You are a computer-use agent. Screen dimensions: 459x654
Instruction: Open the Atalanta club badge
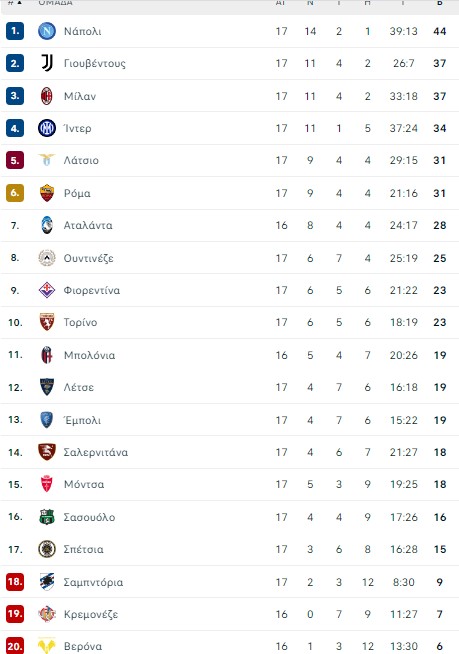click(x=47, y=225)
